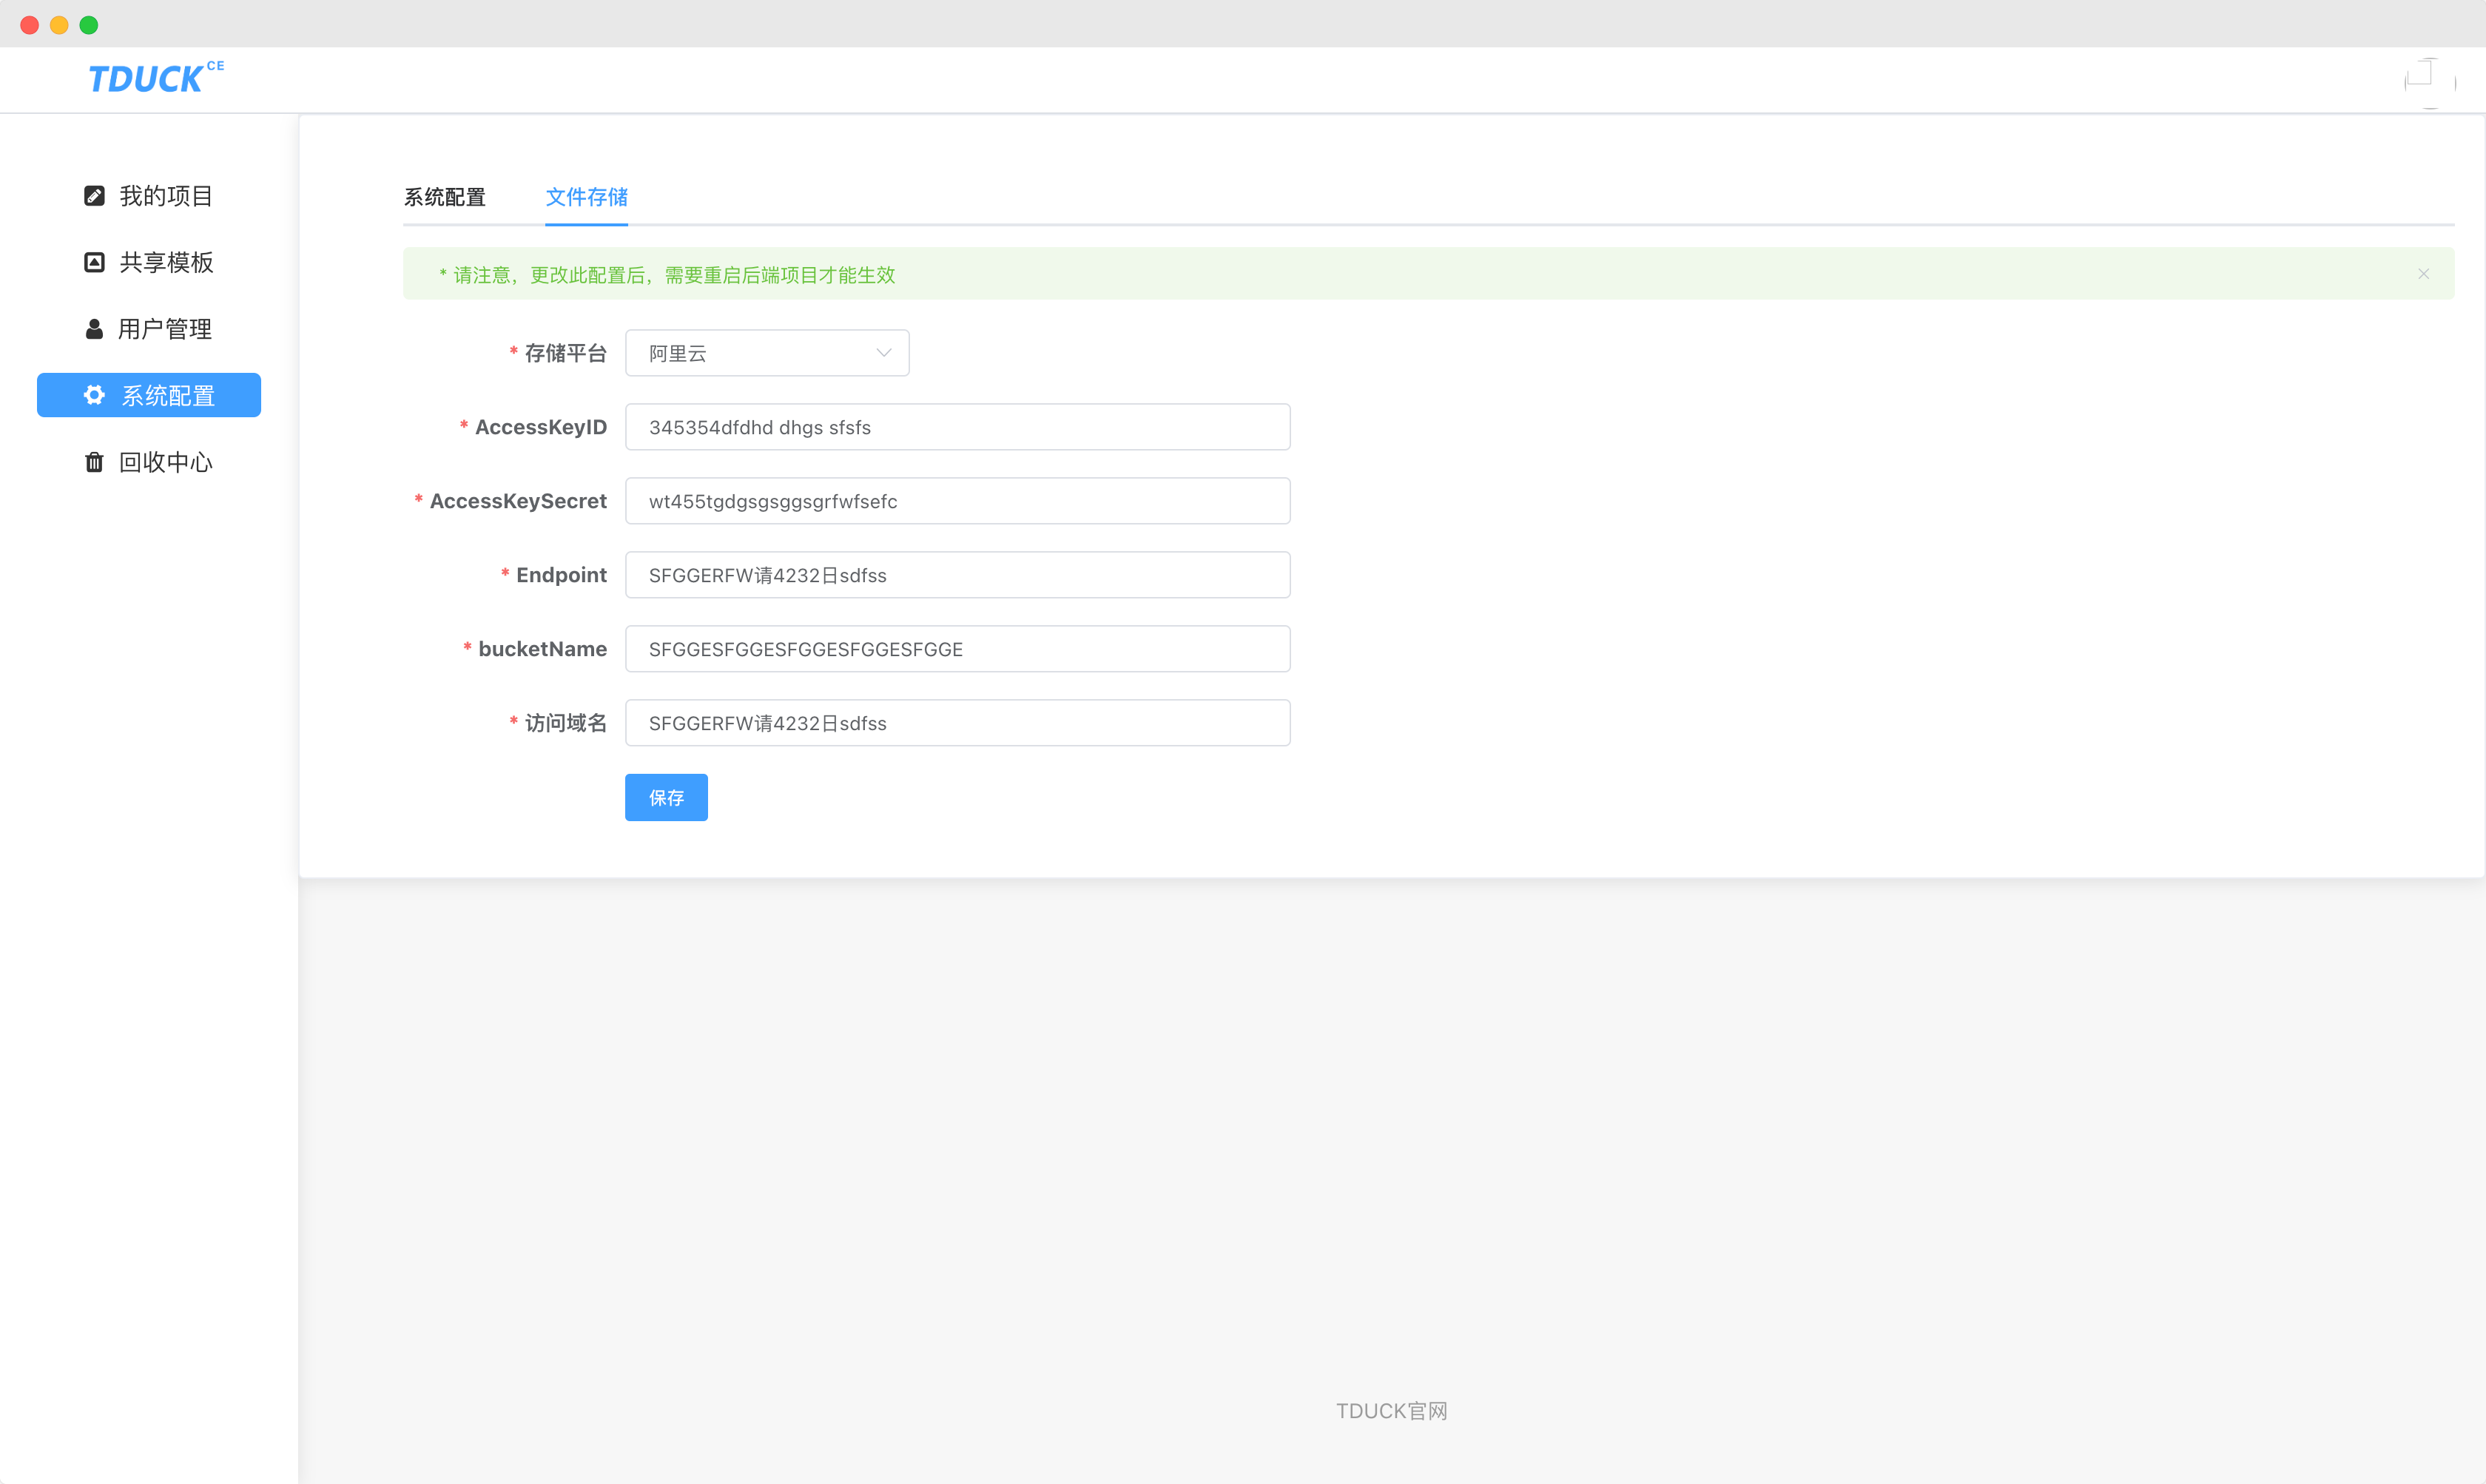Screen dimensions: 2486x1484
Task: Click into the AccessKeySecret field
Action: (957, 501)
